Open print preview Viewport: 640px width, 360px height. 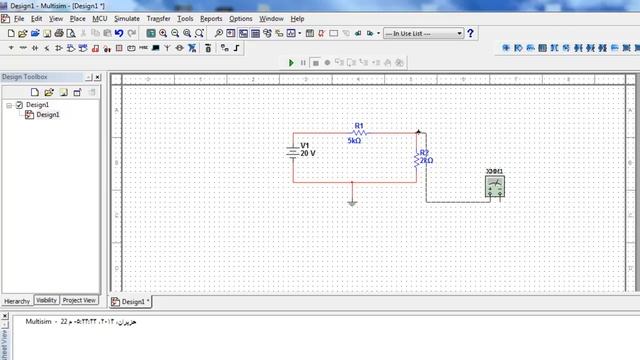71,33
